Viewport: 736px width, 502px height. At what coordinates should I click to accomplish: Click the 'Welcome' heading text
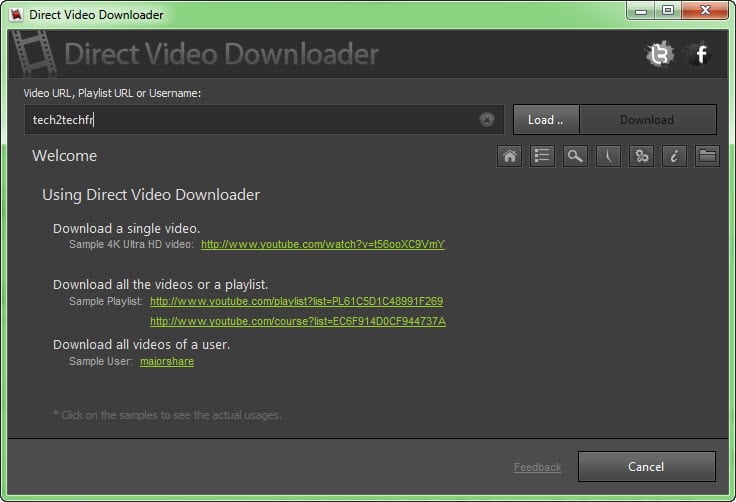[x=65, y=155]
